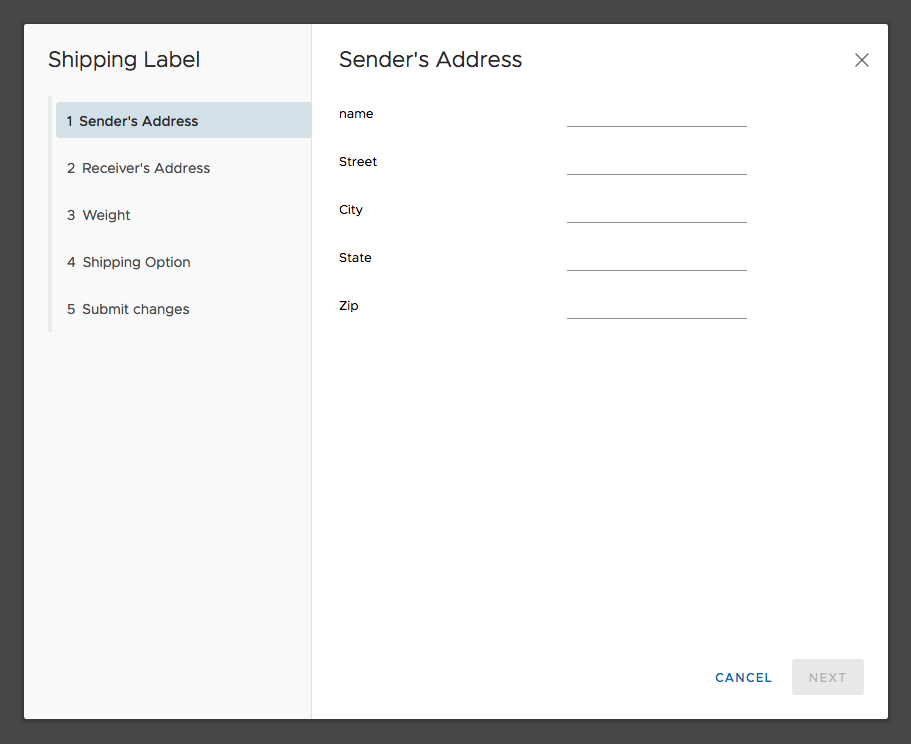Click the CANCEL link
The width and height of the screenshot is (911, 744).
[743, 677]
